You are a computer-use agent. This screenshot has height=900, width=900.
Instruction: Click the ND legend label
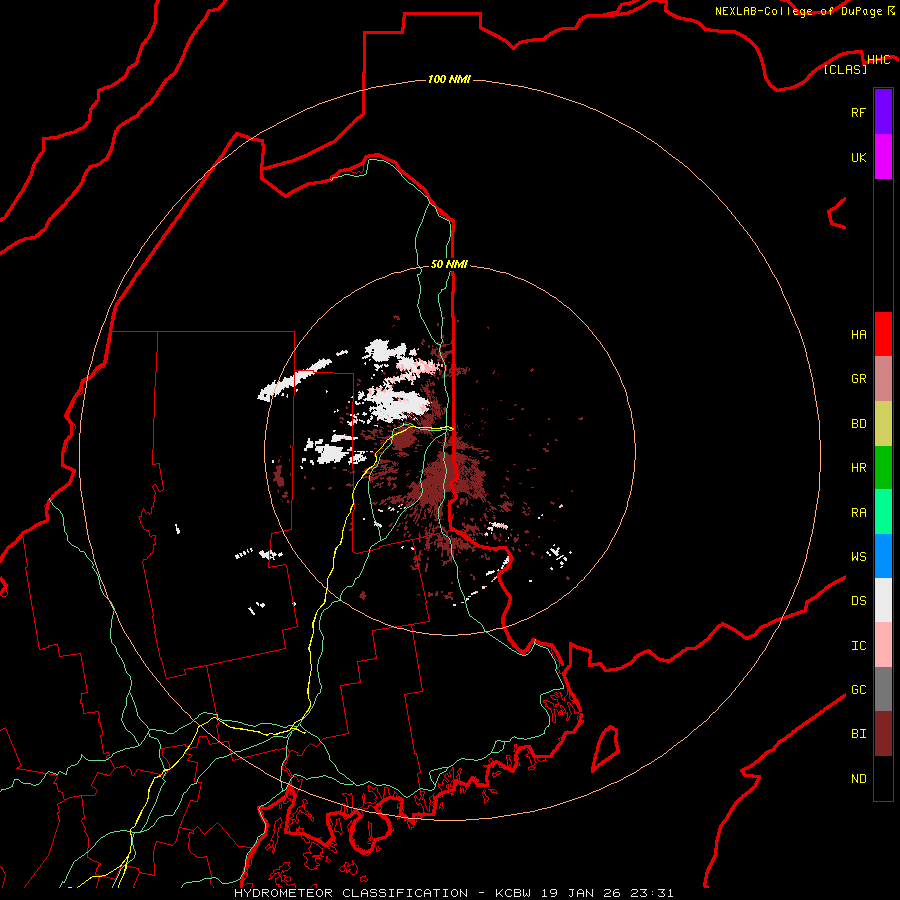pyautogui.click(x=858, y=778)
